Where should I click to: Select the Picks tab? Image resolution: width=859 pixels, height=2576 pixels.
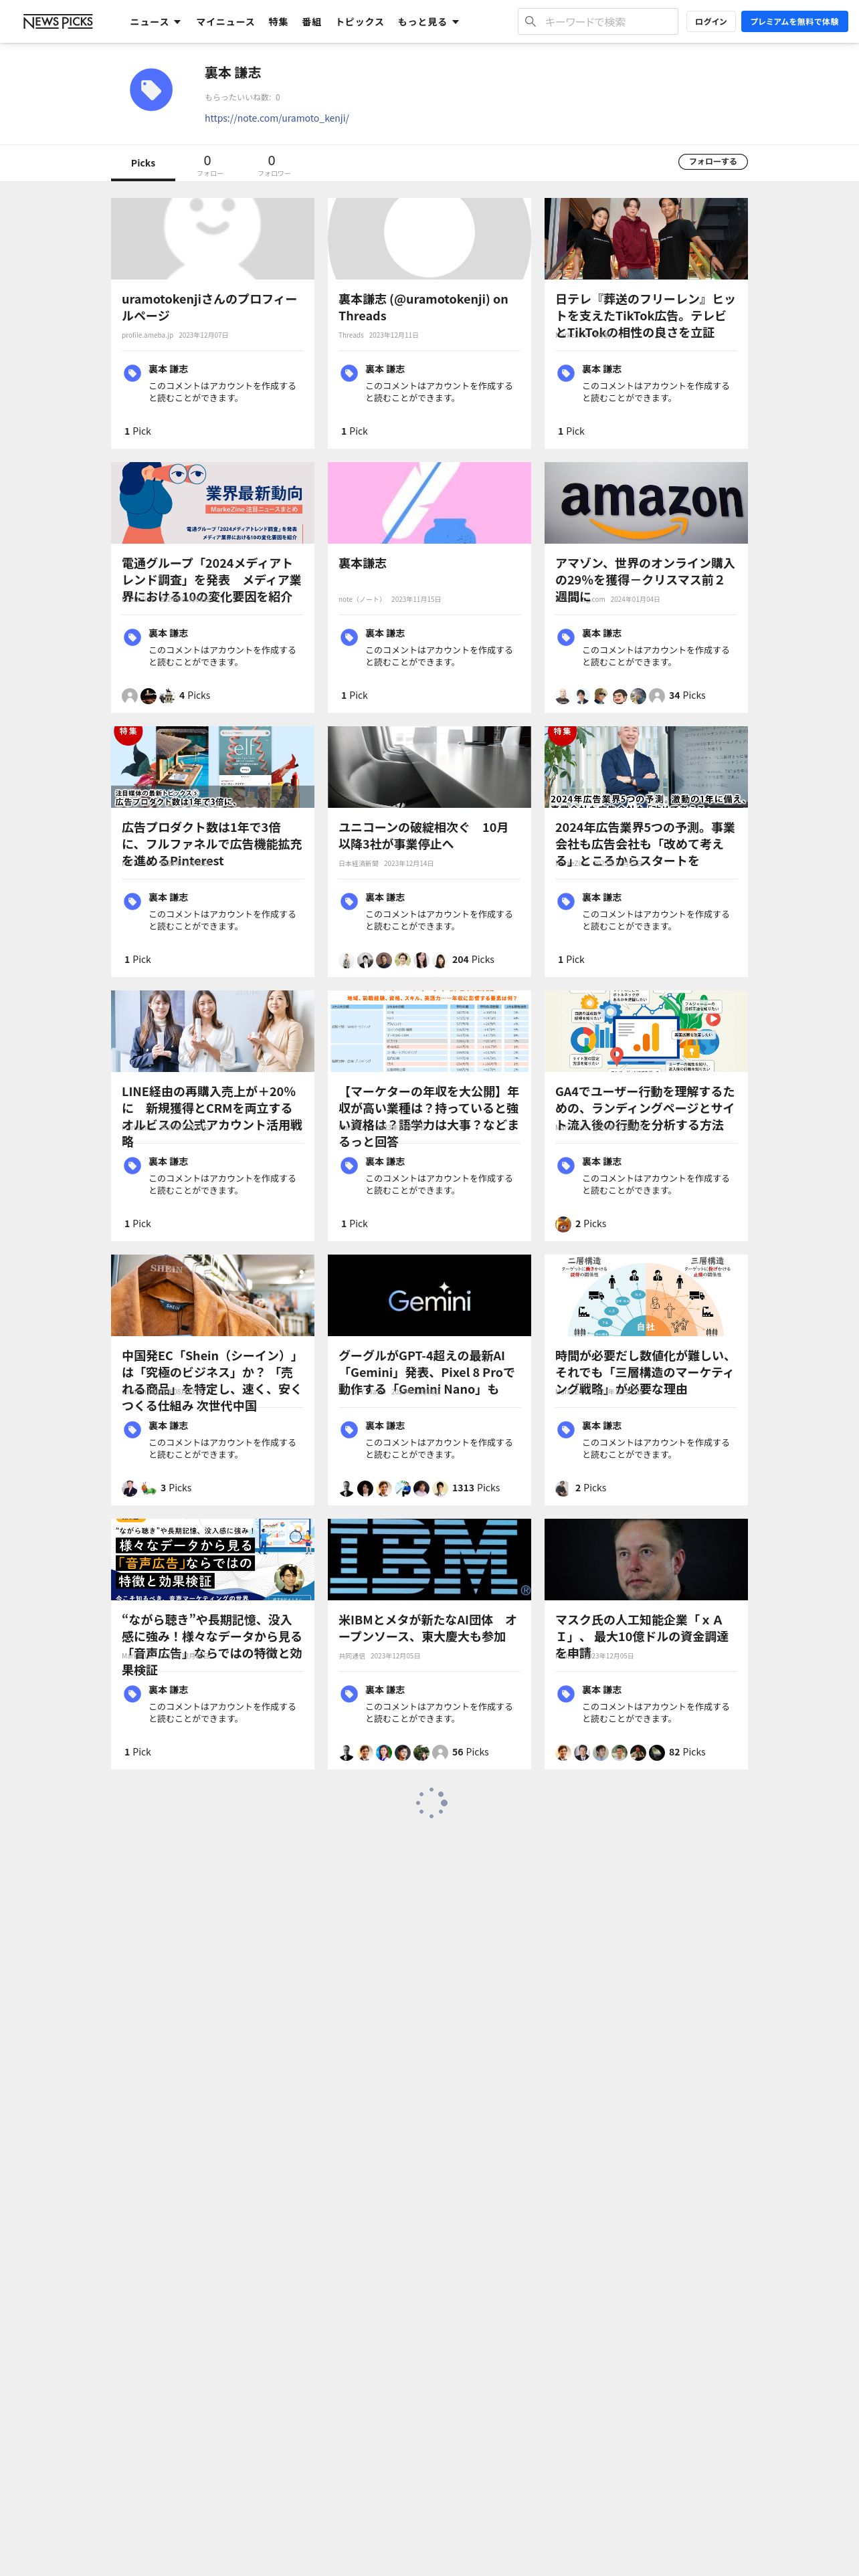143,163
